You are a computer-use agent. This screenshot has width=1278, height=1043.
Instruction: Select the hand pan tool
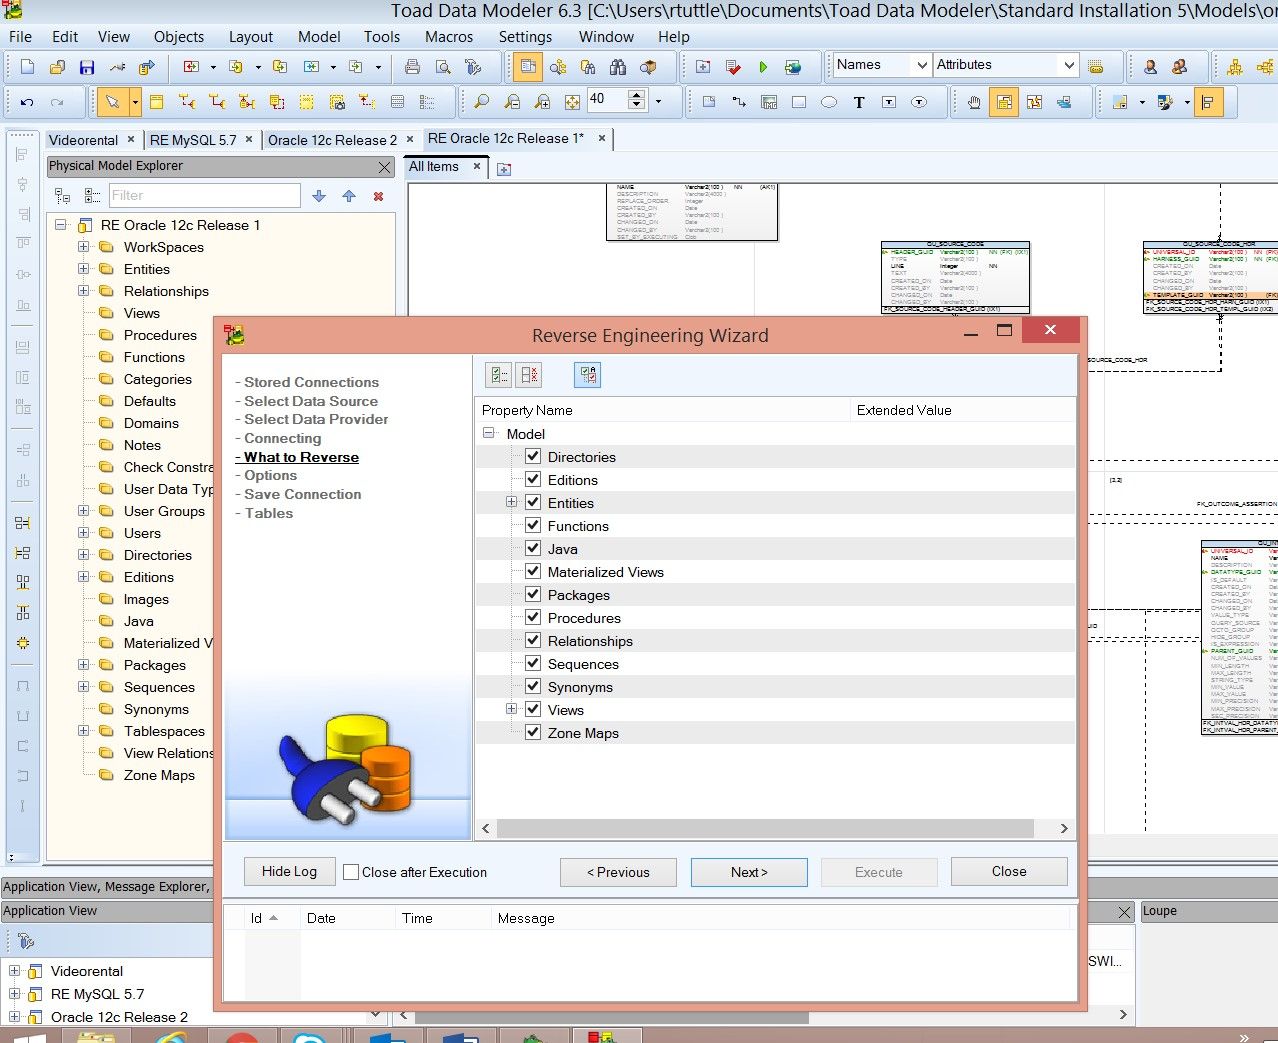974,102
